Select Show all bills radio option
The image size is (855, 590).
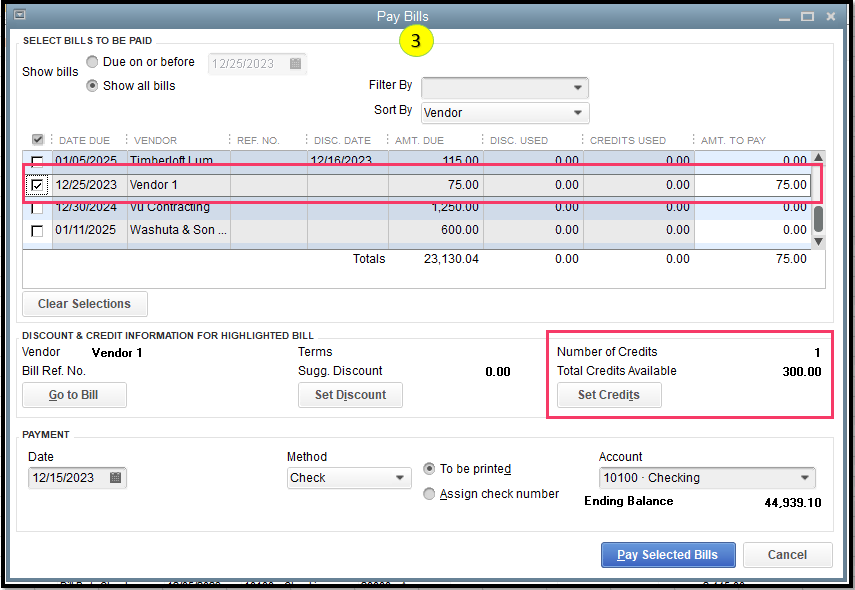[x=92, y=86]
